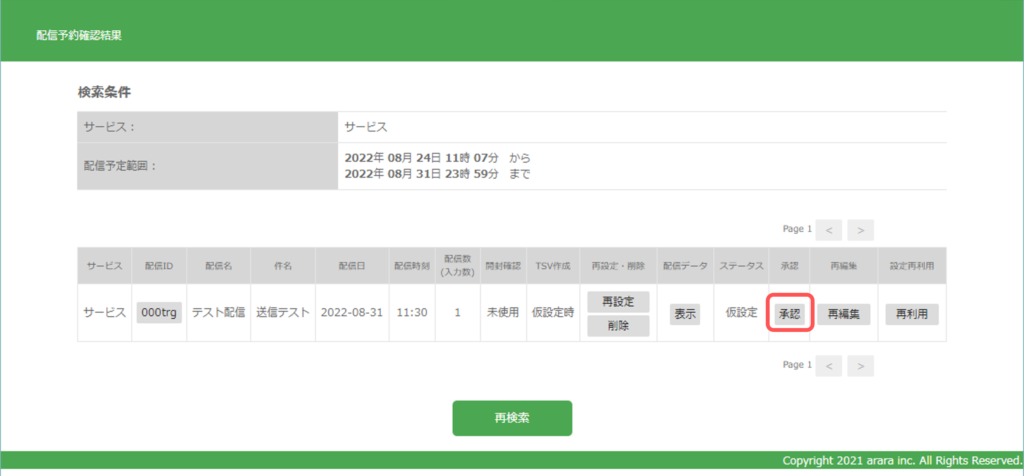The width and height of the screenshot is (1024, 476).
Task: Click the 配信ID column header
Action: click(159, 266)
